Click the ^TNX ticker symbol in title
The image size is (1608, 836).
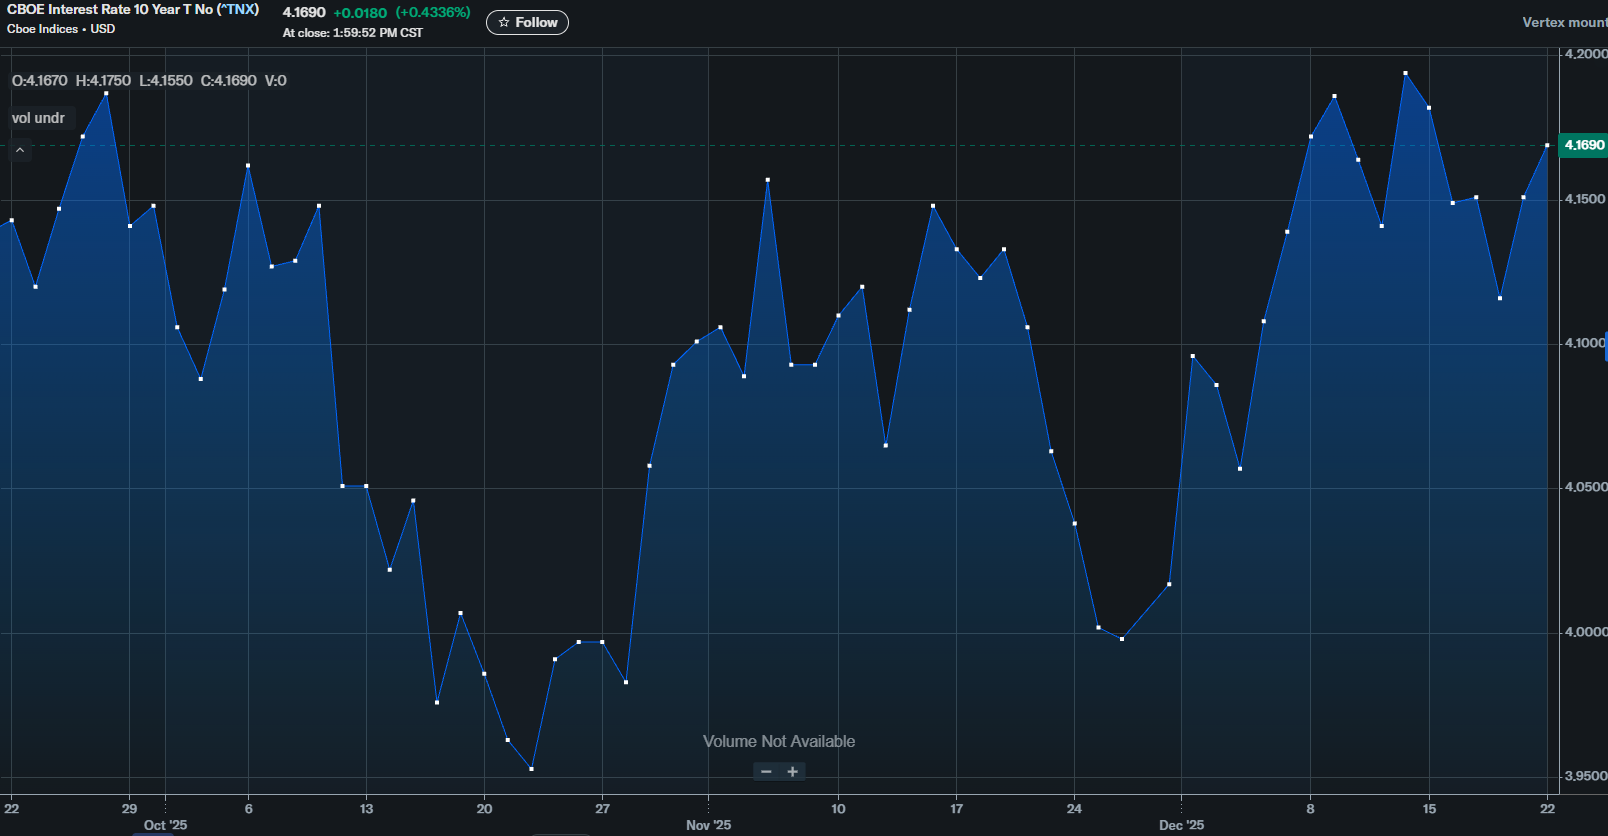(238, 9)
